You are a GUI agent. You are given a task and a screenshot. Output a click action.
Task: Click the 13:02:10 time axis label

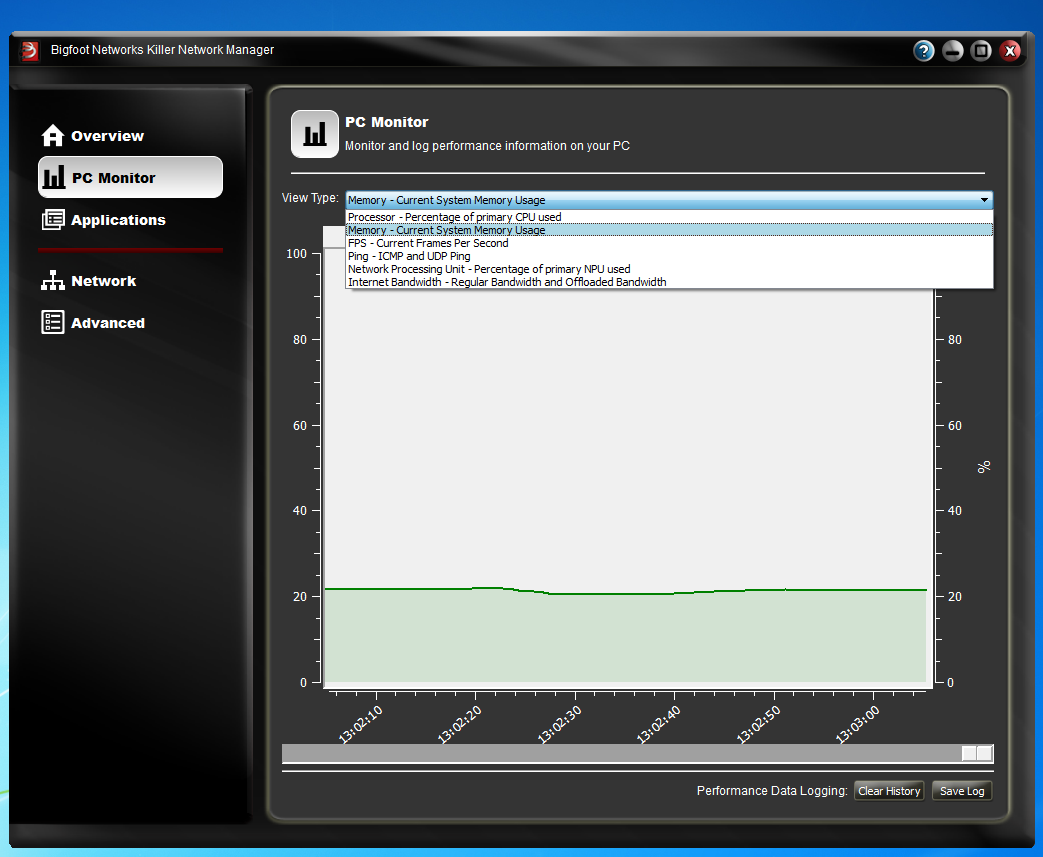(x=361, y=724)
